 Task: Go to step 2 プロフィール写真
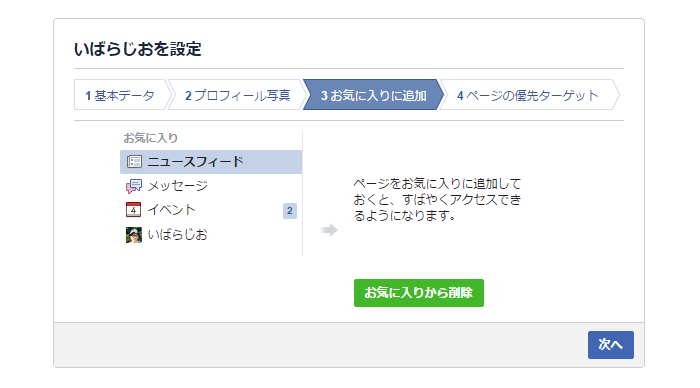point(238,95)
